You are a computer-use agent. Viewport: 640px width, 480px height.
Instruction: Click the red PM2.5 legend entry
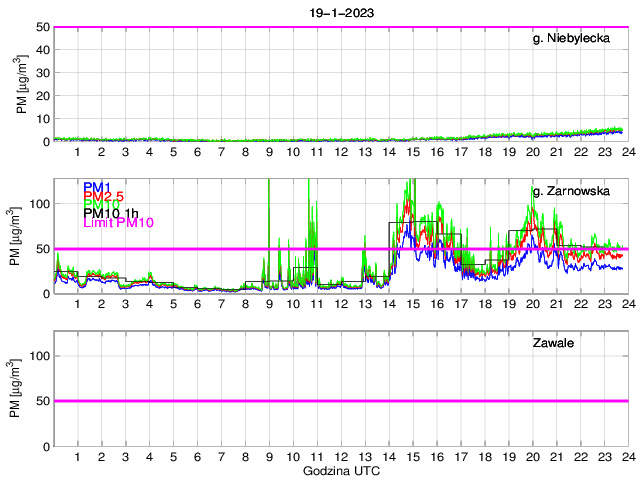click(104, 200)
